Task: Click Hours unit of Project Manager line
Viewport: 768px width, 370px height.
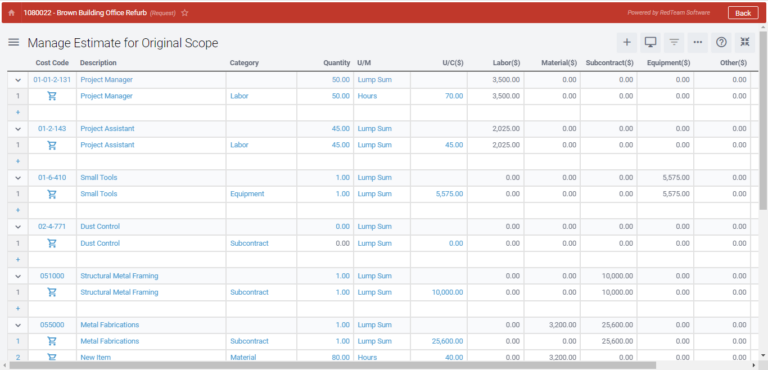Action: (367, 96)
